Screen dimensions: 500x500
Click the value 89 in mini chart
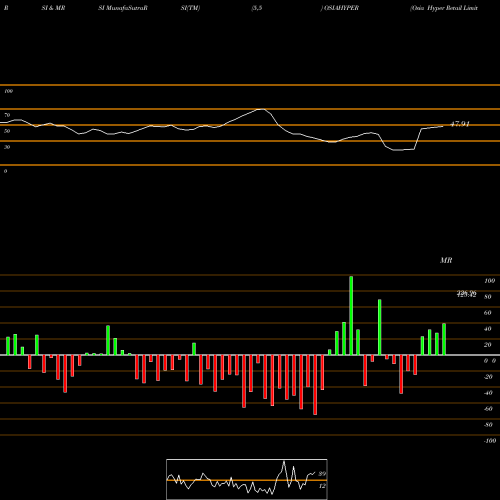click(x=322, y=474)
